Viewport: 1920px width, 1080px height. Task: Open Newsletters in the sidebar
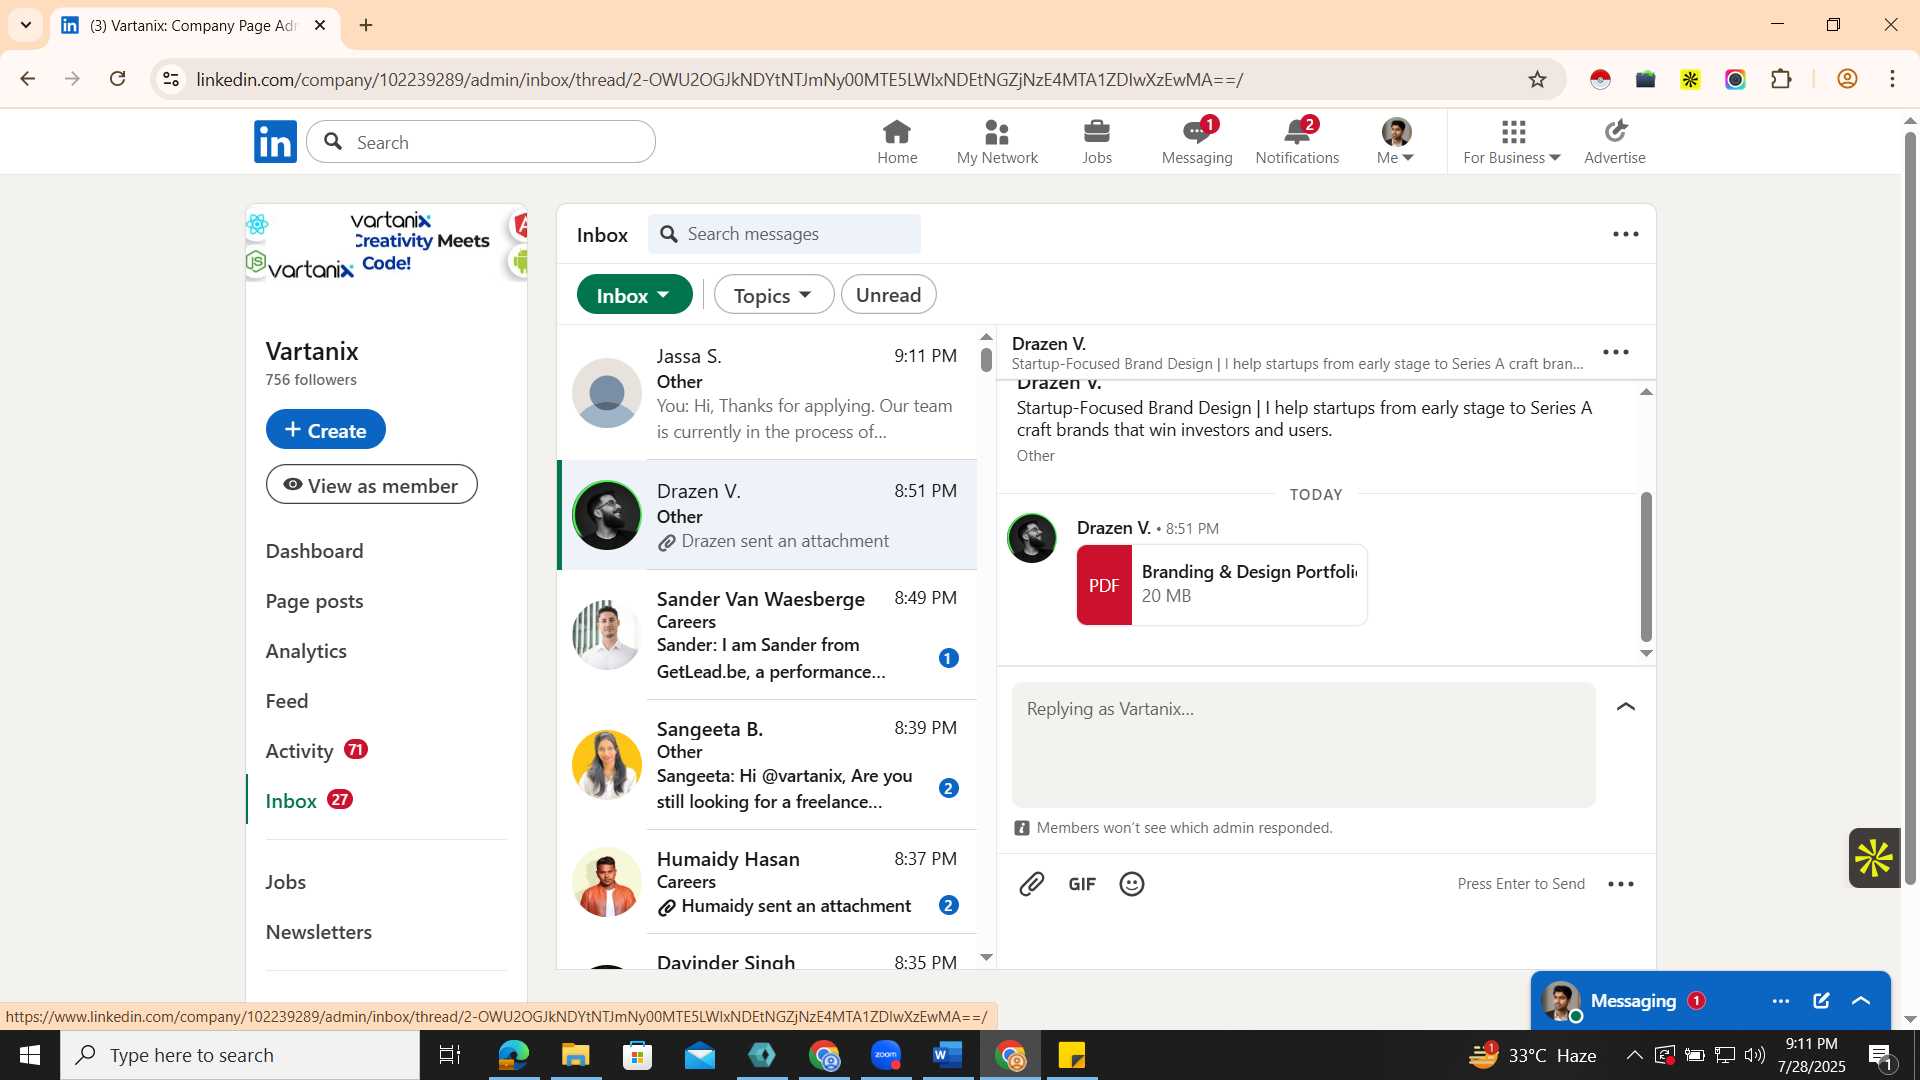point(319,932)
